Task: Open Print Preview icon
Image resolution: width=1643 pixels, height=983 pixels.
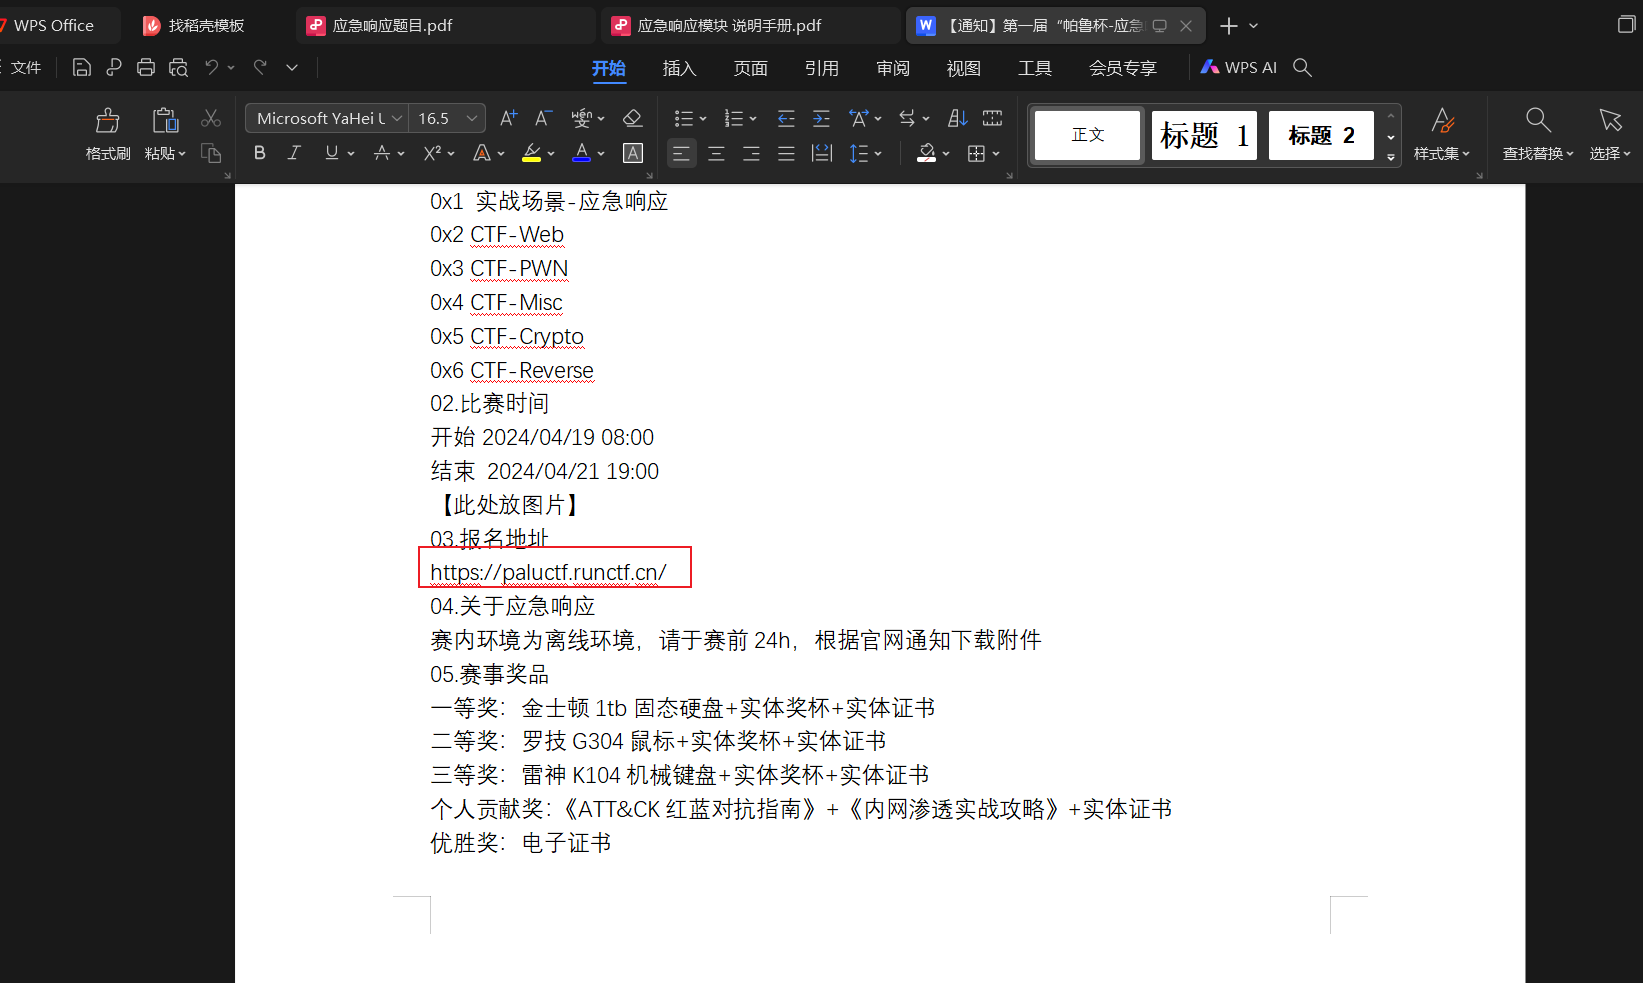Action: [178, 67]
